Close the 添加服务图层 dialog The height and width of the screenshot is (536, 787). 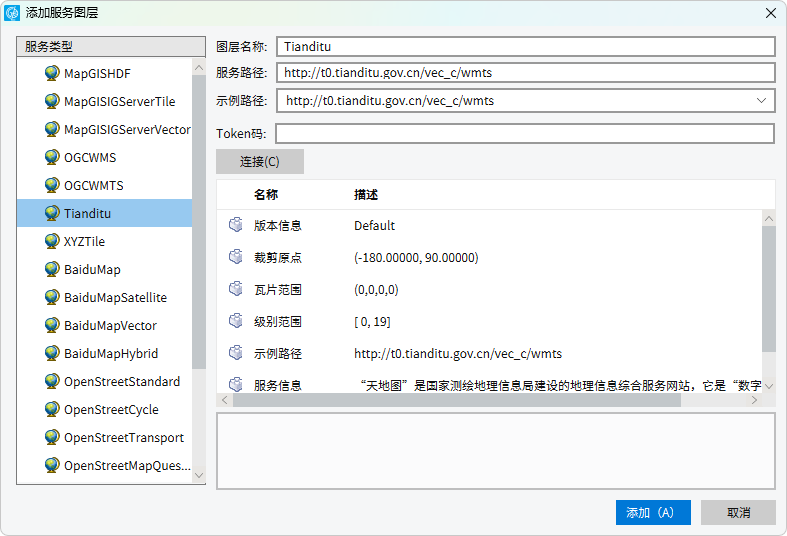pos(771,13)
